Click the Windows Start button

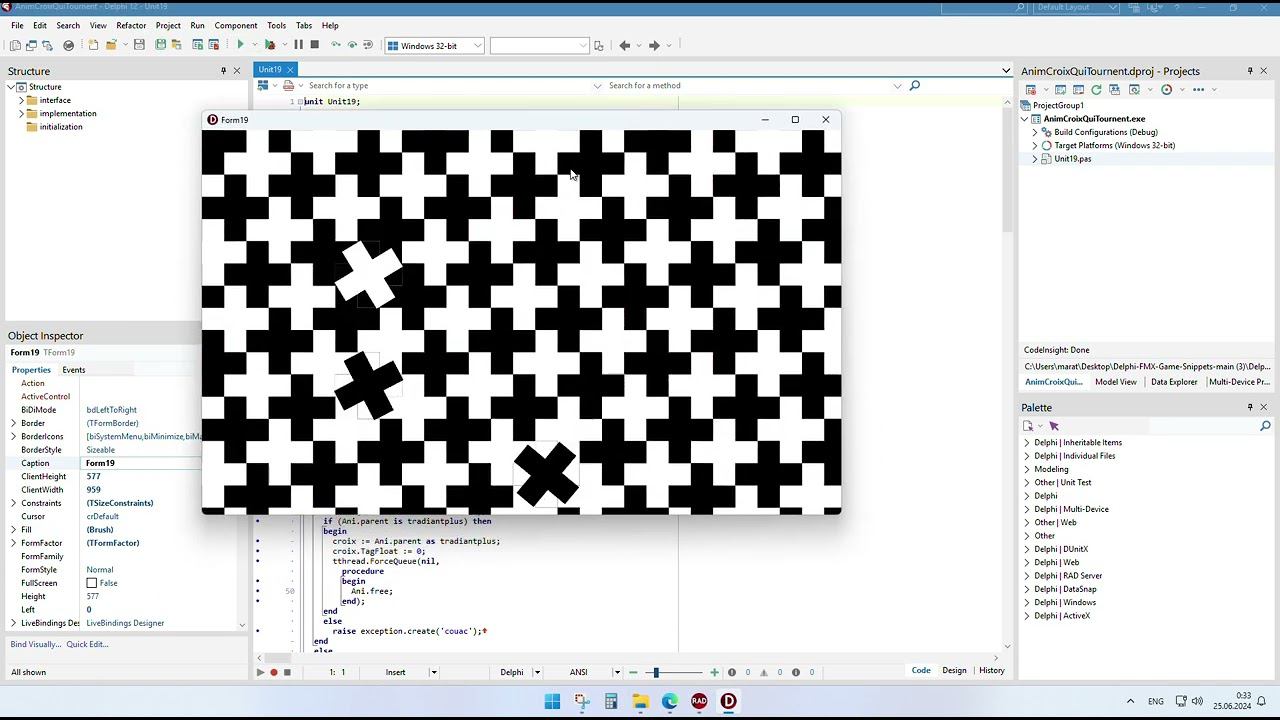(552, 701)
